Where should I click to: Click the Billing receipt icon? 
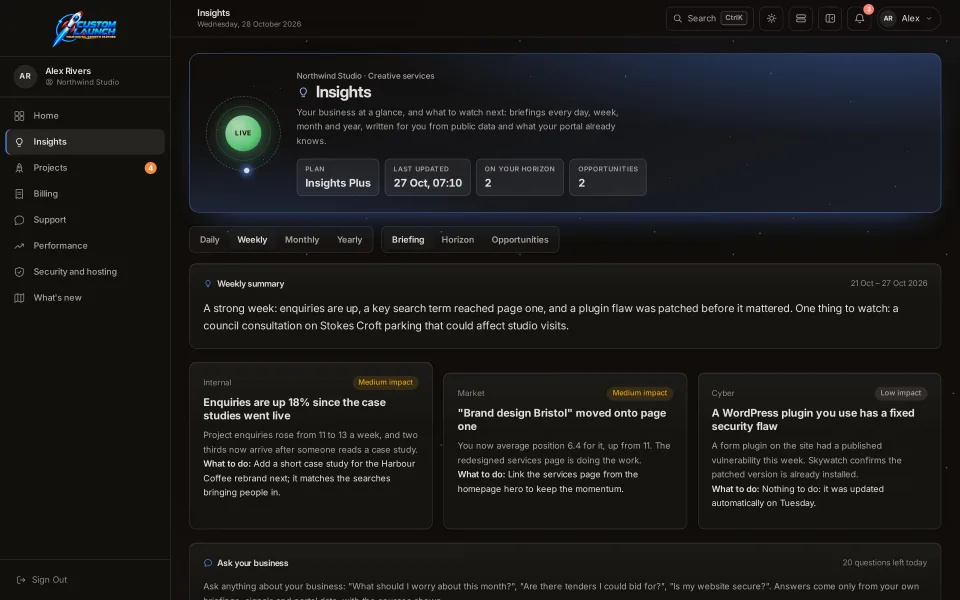20,194
